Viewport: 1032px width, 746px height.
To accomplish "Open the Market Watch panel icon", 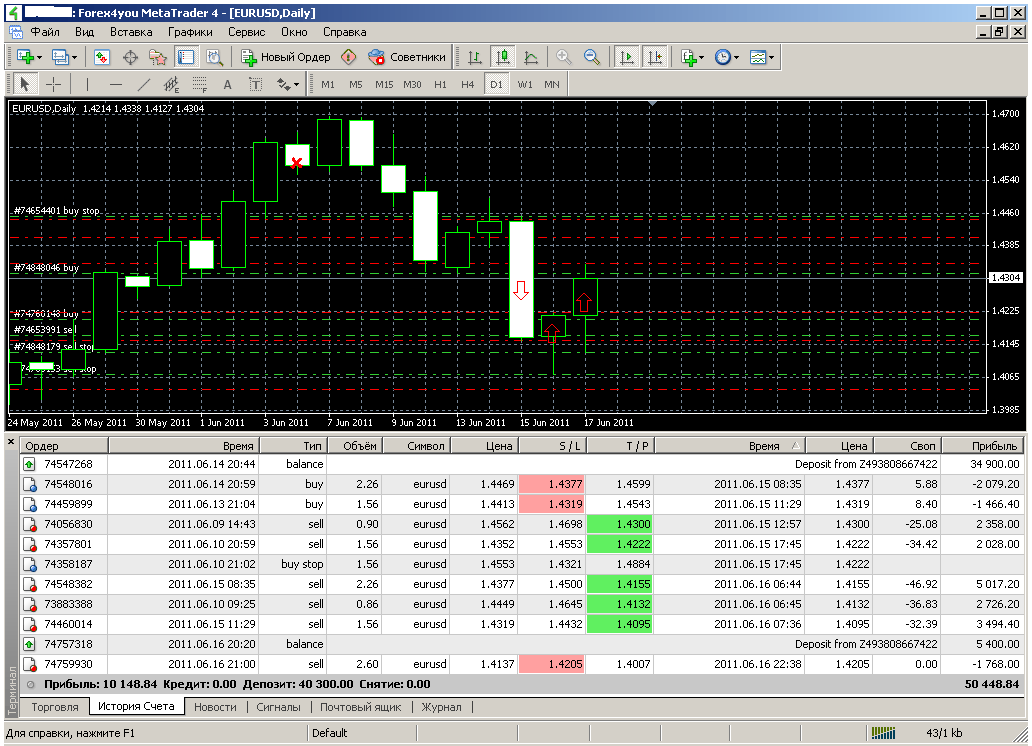I will [101, 57].
